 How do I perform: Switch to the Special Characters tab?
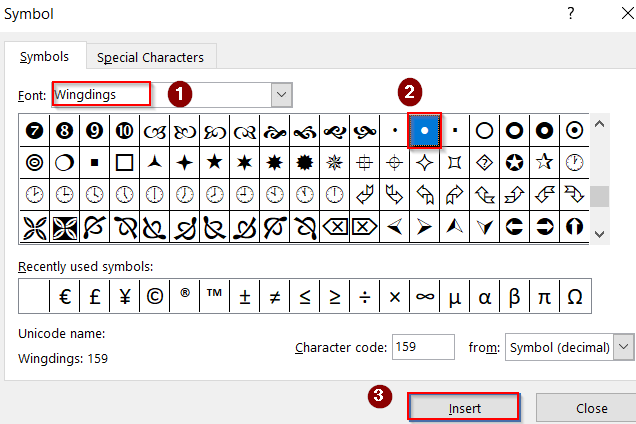pyautogui.click(x=150, y=57)
